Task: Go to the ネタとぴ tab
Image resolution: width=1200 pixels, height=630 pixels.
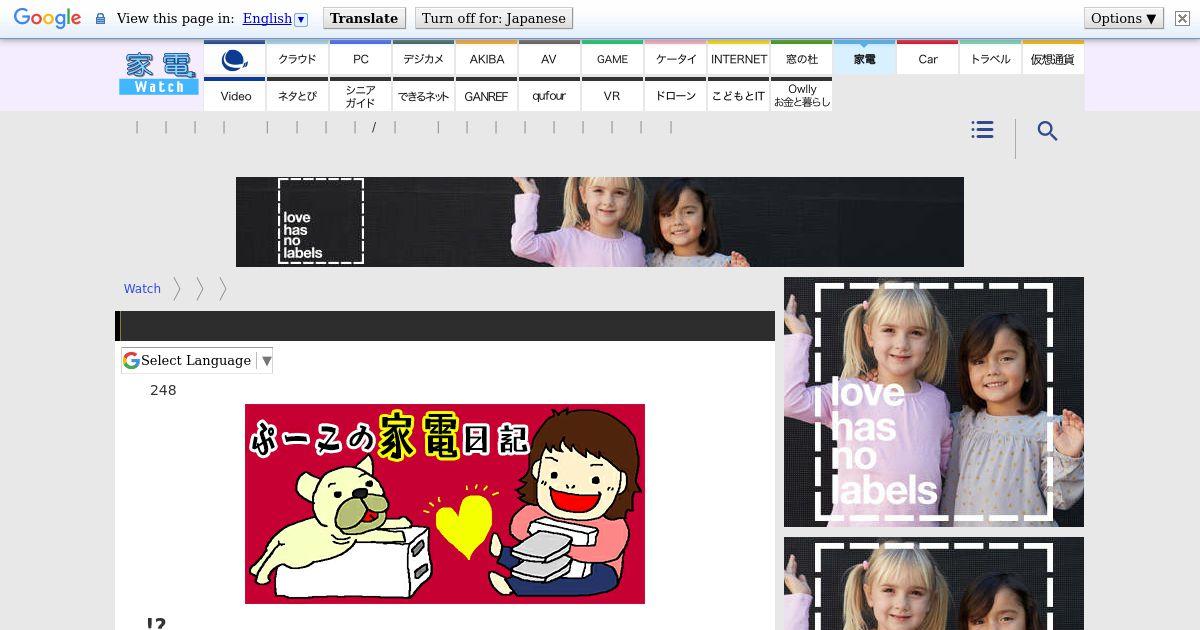Action: [297, 95]
